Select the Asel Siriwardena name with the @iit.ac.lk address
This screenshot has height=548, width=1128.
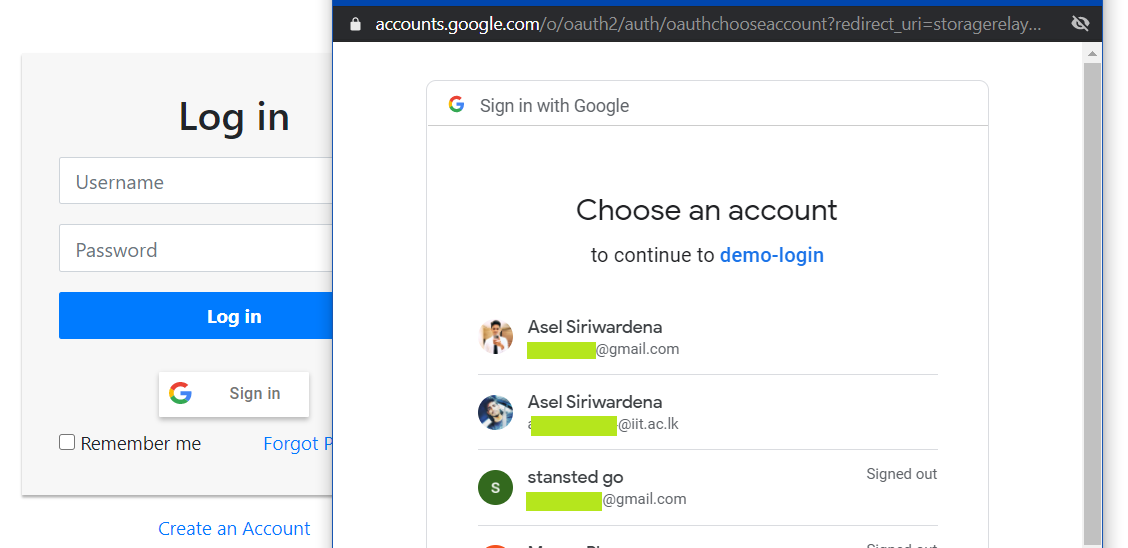pos(595,402)
